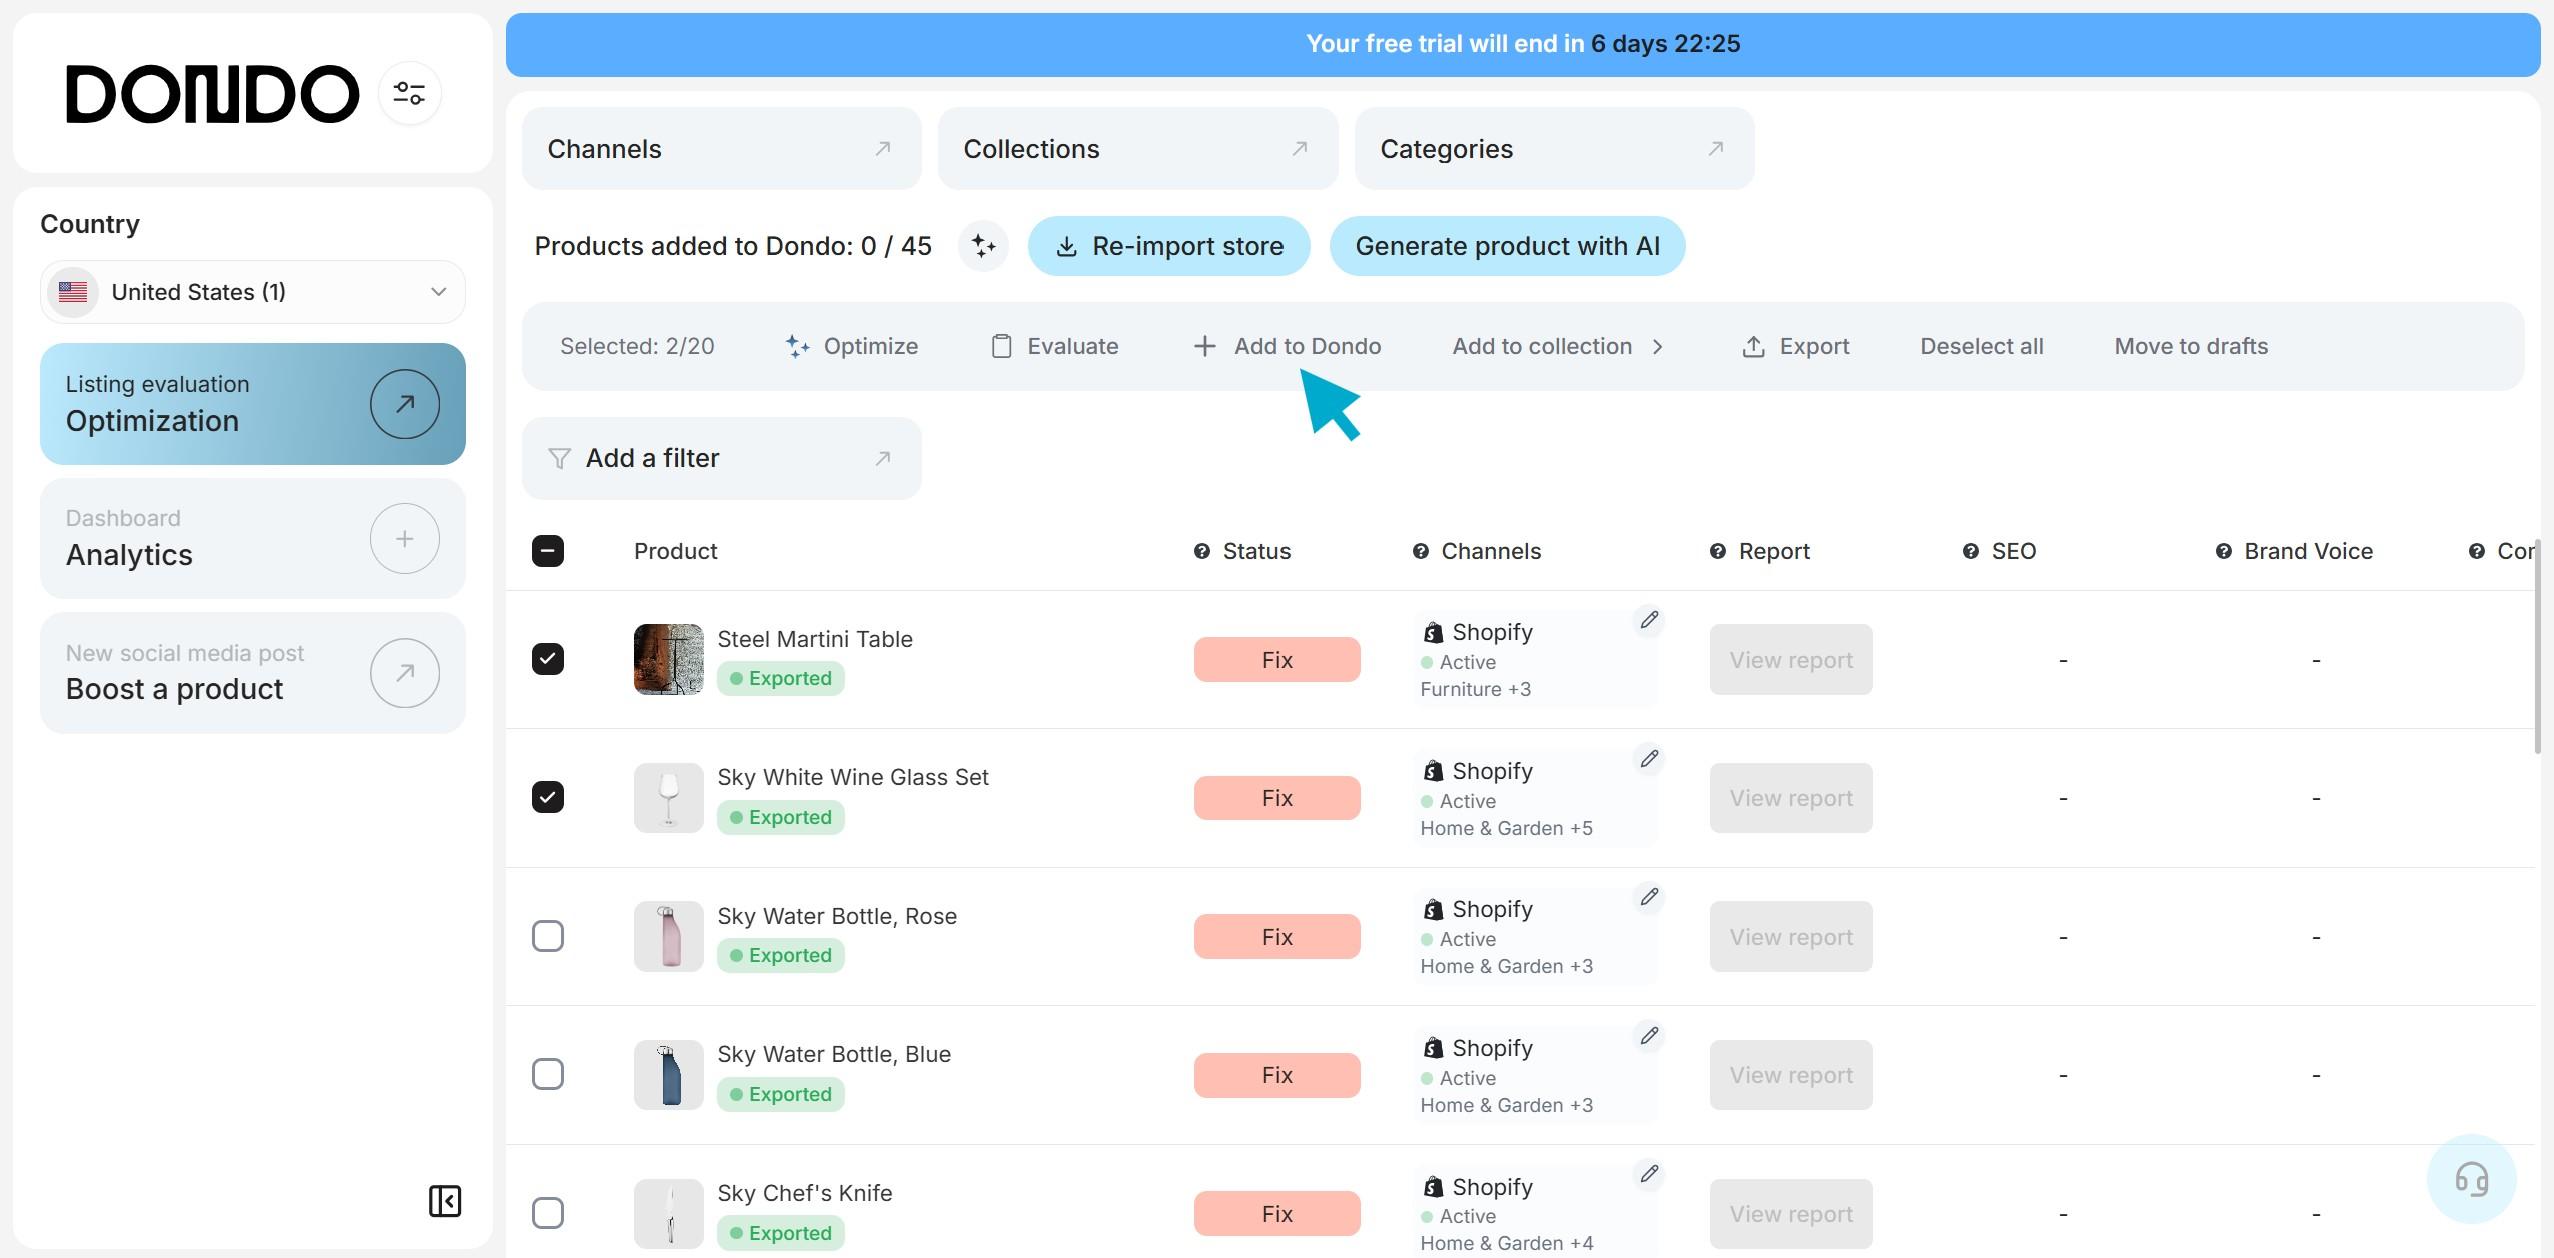Click the Re-import store button
The height and width of the screenshot is (1258, 2554).
tap(1168, 246)
